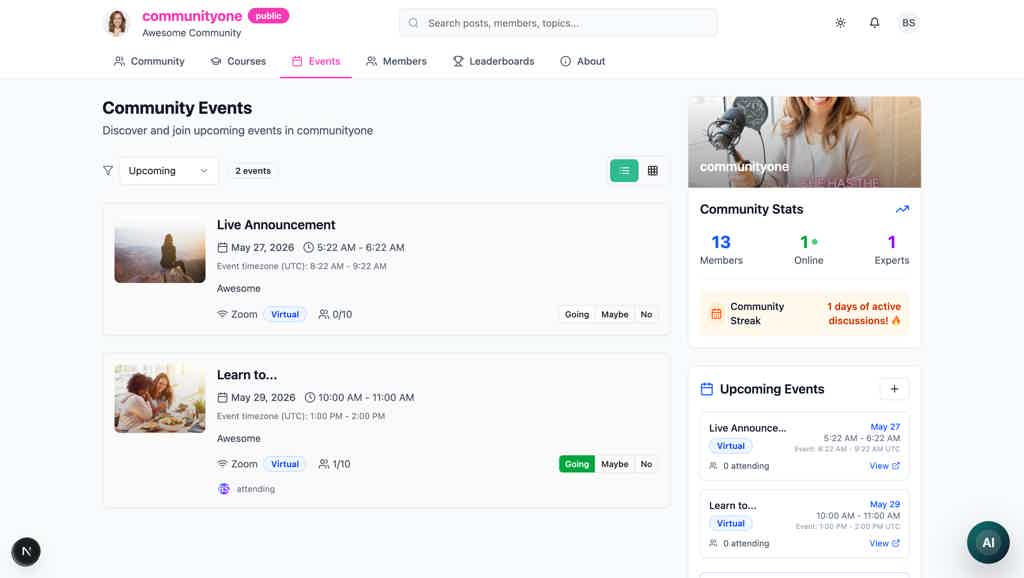Click the communityone banner image
This screenshot has height=578, width=1024.
pyautogui.click(x=805, y=142)
